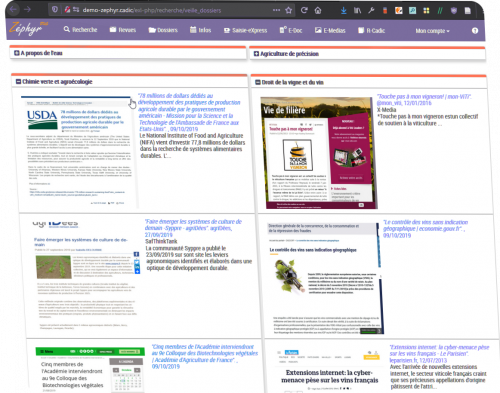Open the '78 millions de dollars' article link
The width and height of the screenshot is (500, 393).
(189, 112)
